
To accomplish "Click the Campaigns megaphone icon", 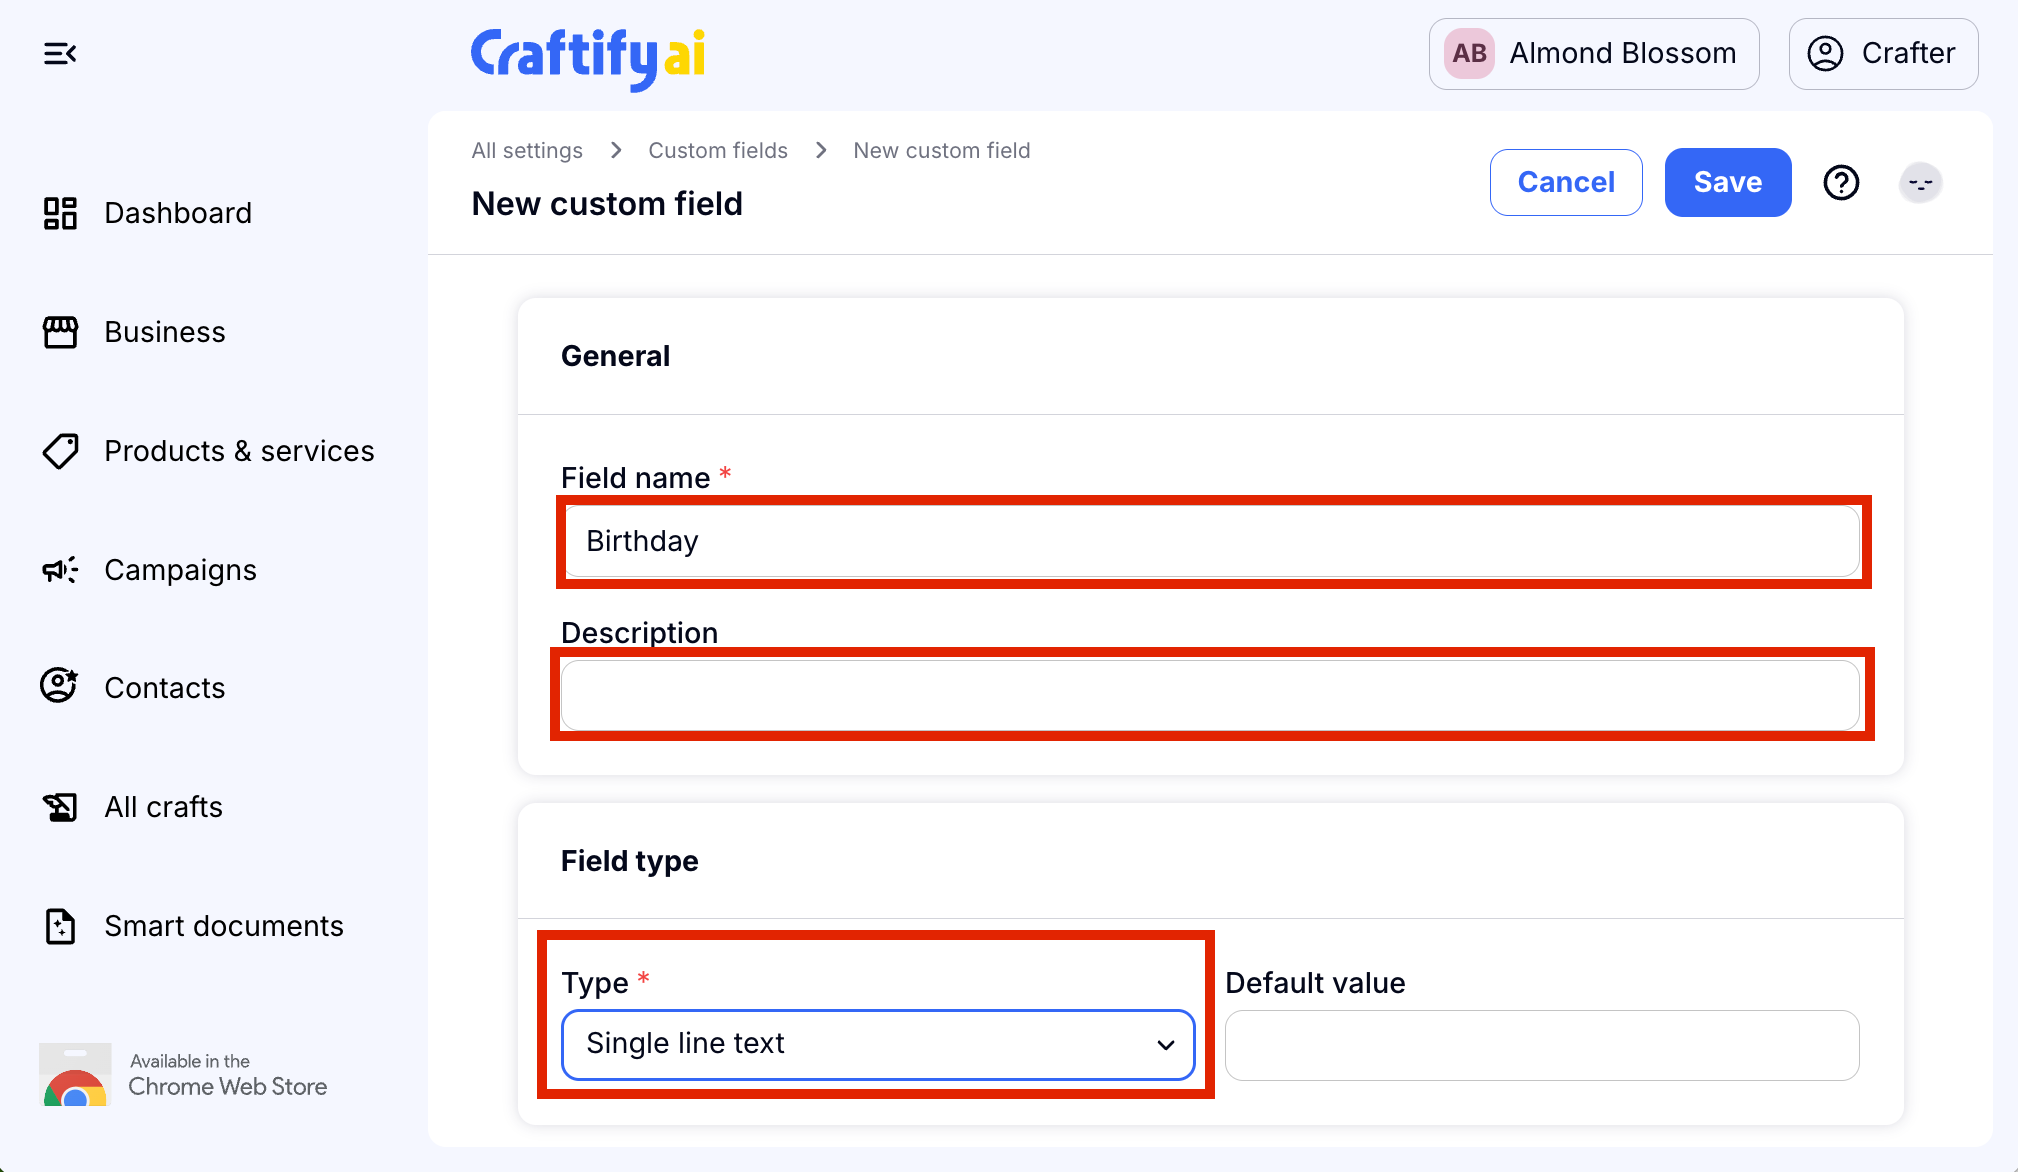I will tap(60, 570).
